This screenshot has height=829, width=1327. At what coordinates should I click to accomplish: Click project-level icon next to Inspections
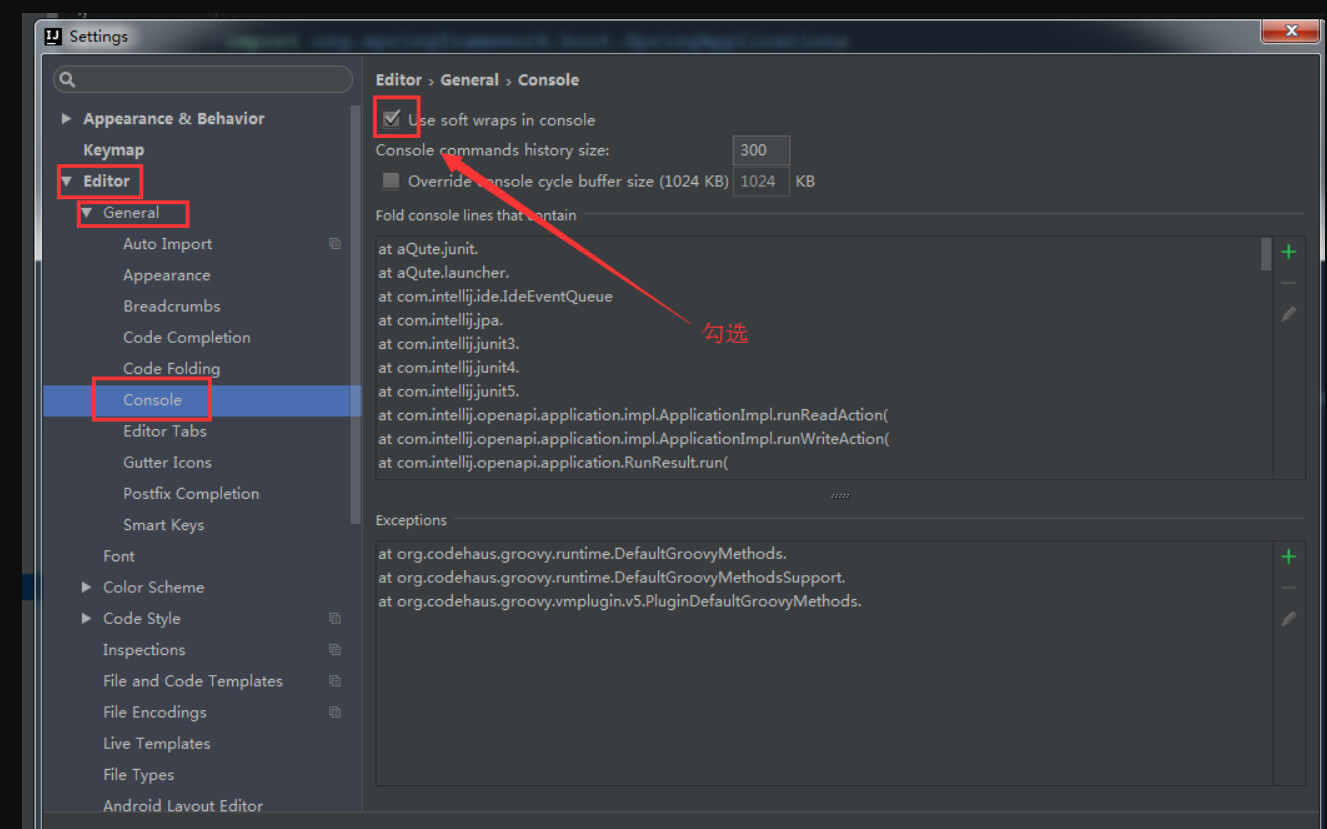click(335, 650)
